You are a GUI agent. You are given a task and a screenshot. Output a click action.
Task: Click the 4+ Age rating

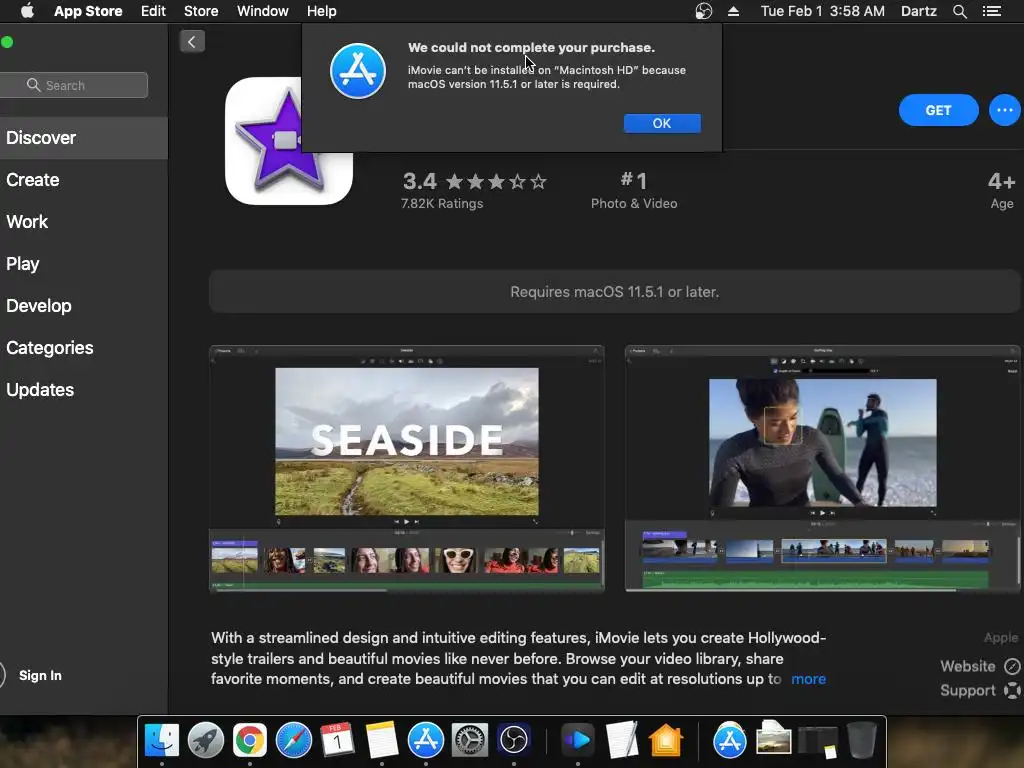click(1001, 190)
